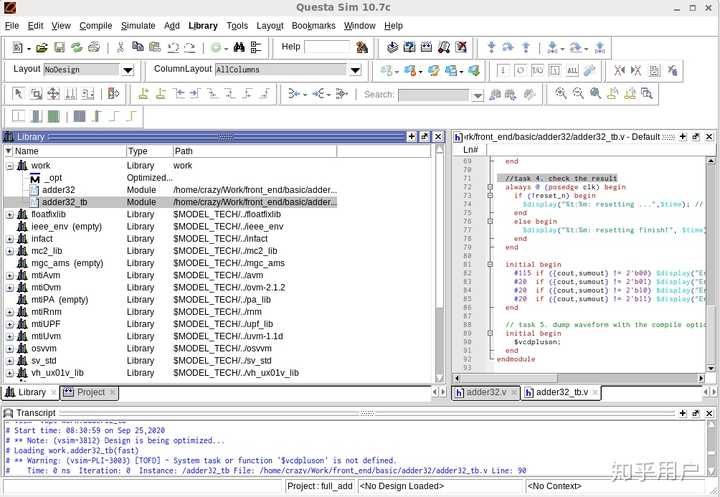Expand the floatfixlib library node
The height and width of the screenshot is (497, 720).
click(10, 214)
